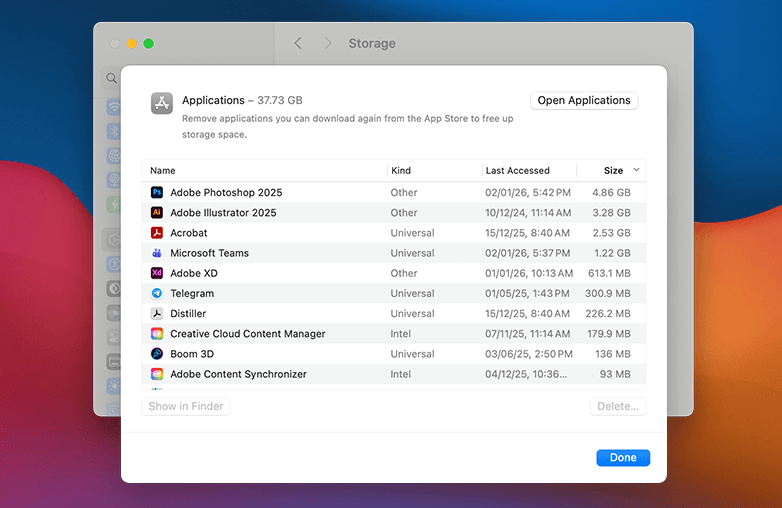Click the 3.28 GB size value
The height and width of the screenshot is (508, 782).
tap(611, 213)
